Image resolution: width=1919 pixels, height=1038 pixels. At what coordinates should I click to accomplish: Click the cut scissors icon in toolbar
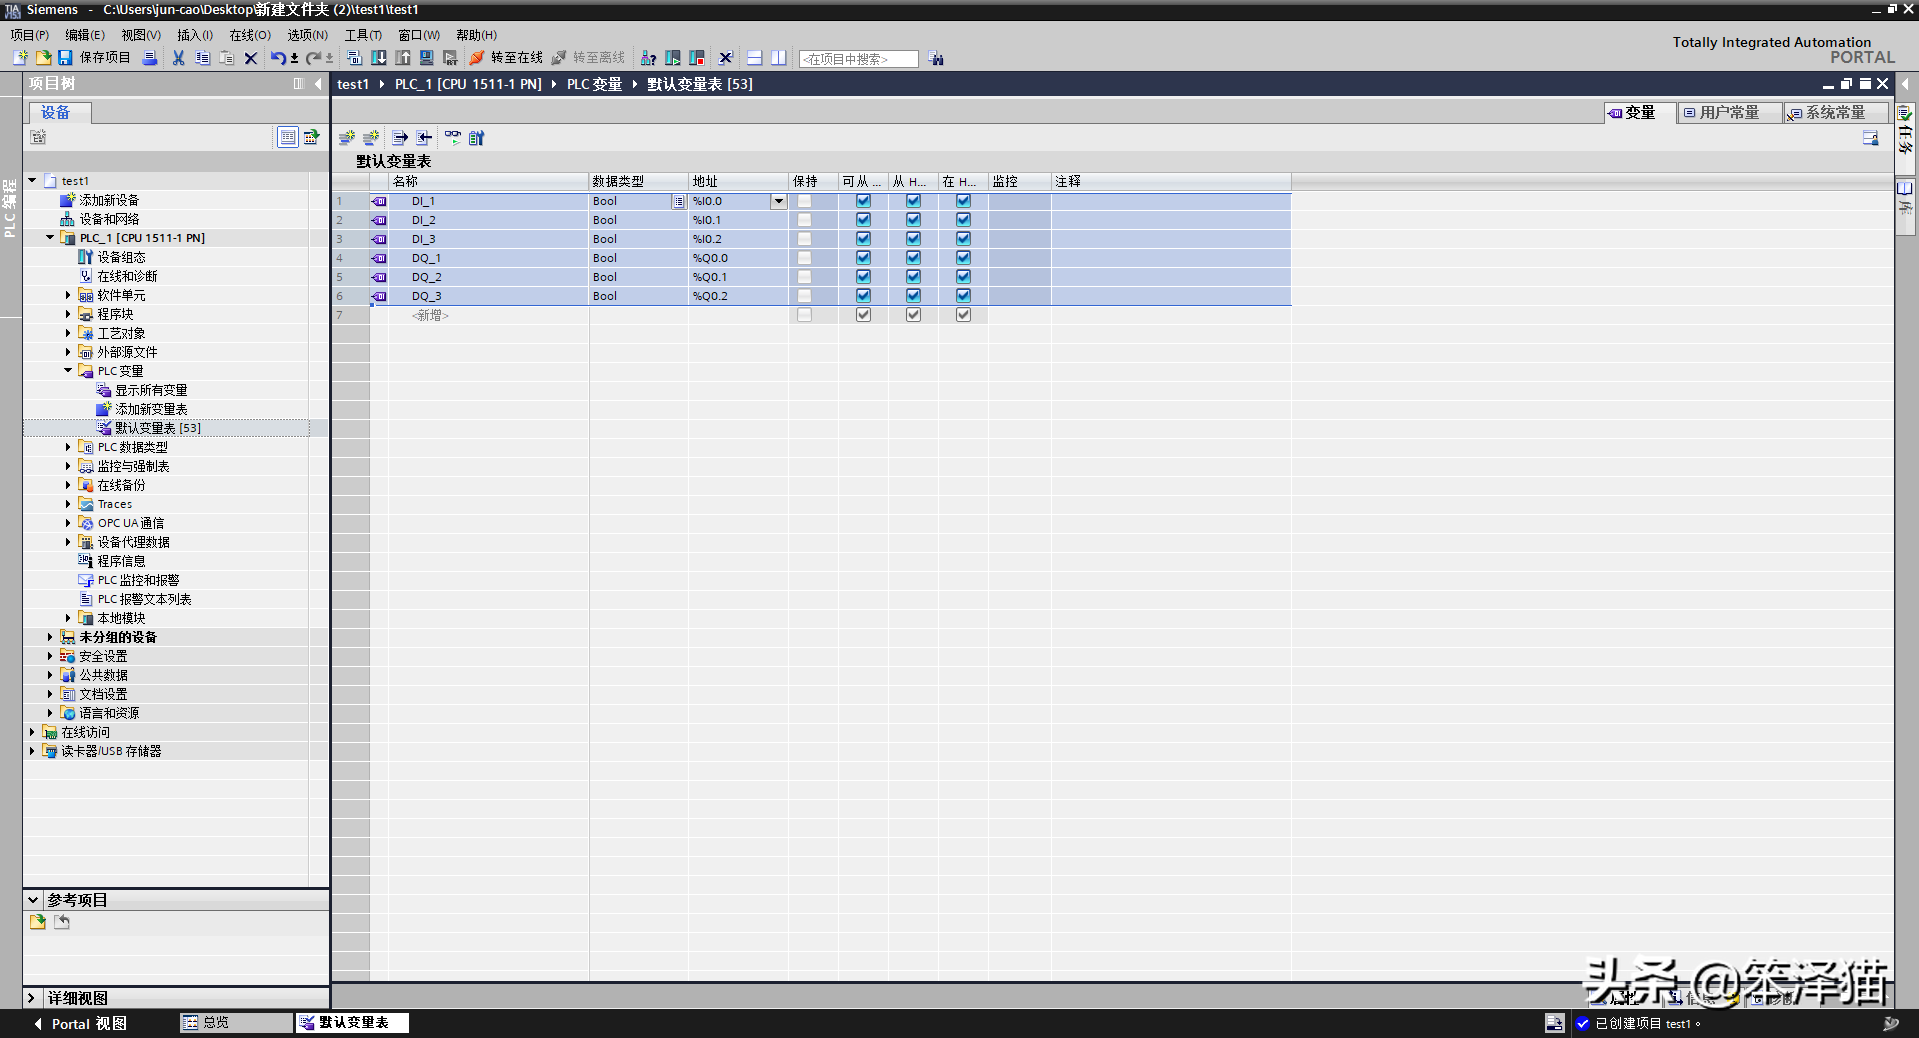coord(178,58)
